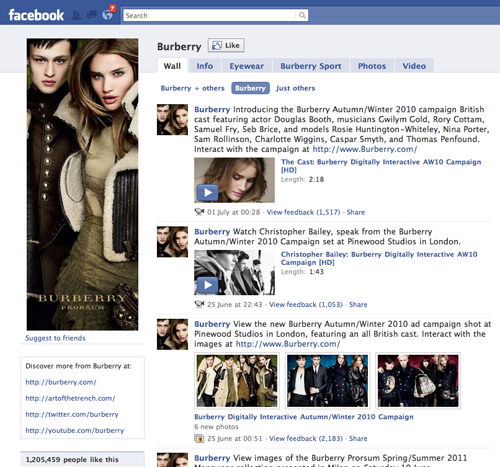Image resolution: width=500 pixels, height=467 pixels.
Task: Open http://www.Burberry.com/ in third post
Action: tap(288, 344)
